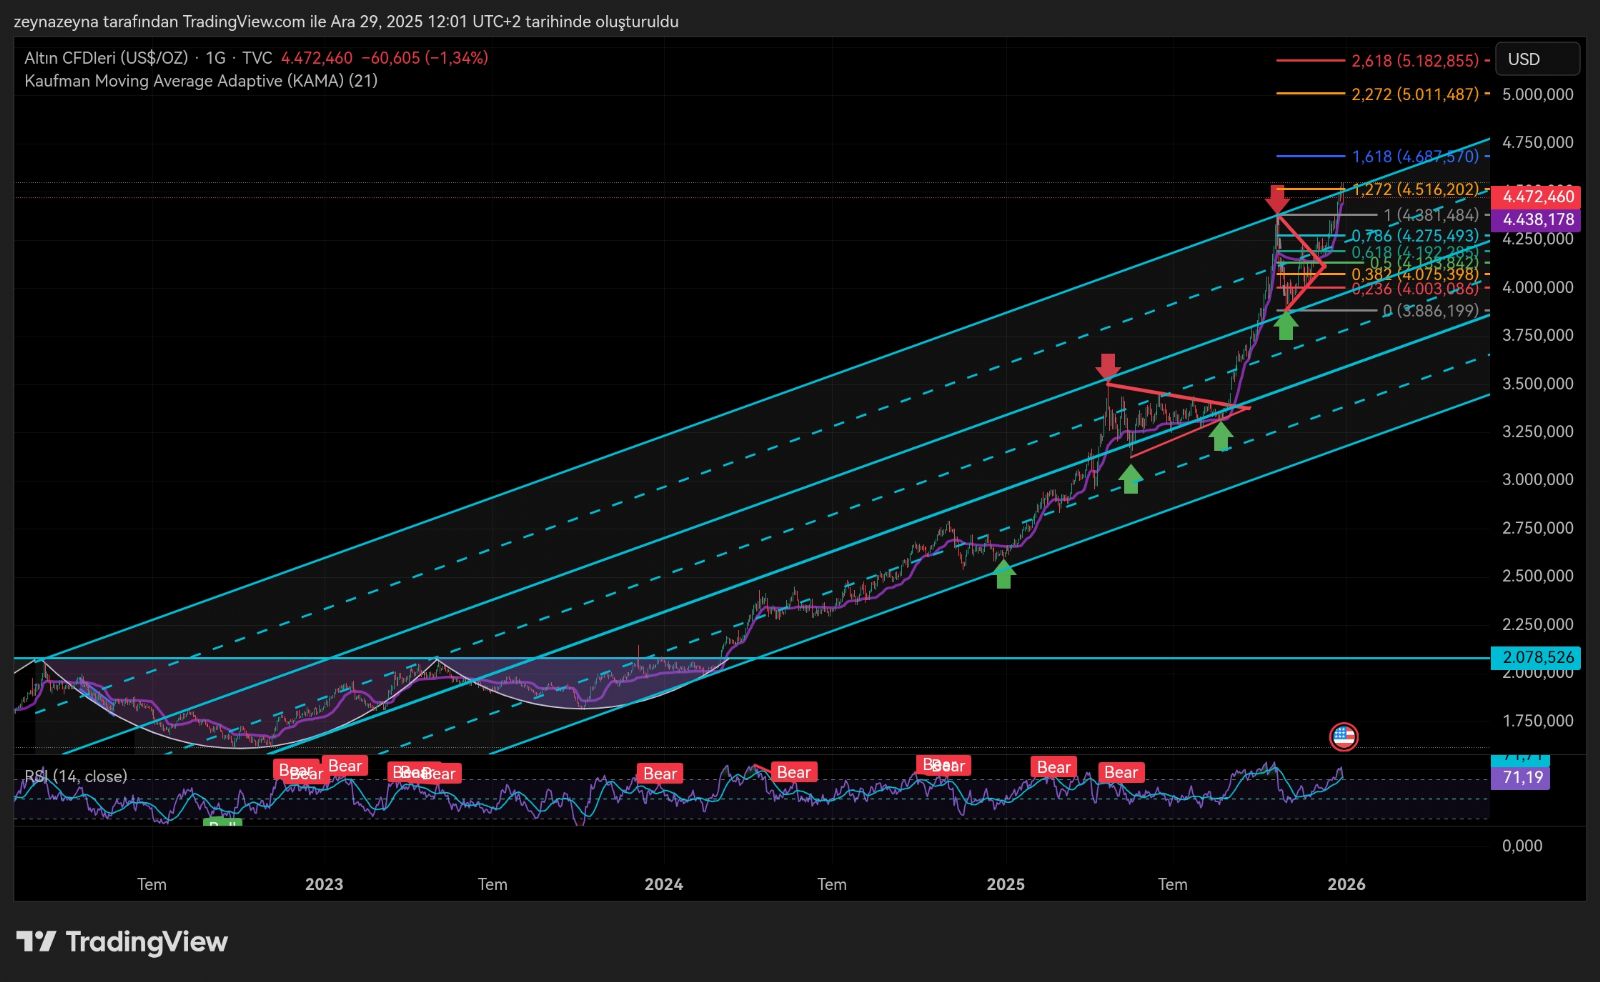
Task: Click green up arrow below the 3,886 Fibonacci level
Action: coord(1286,325)
